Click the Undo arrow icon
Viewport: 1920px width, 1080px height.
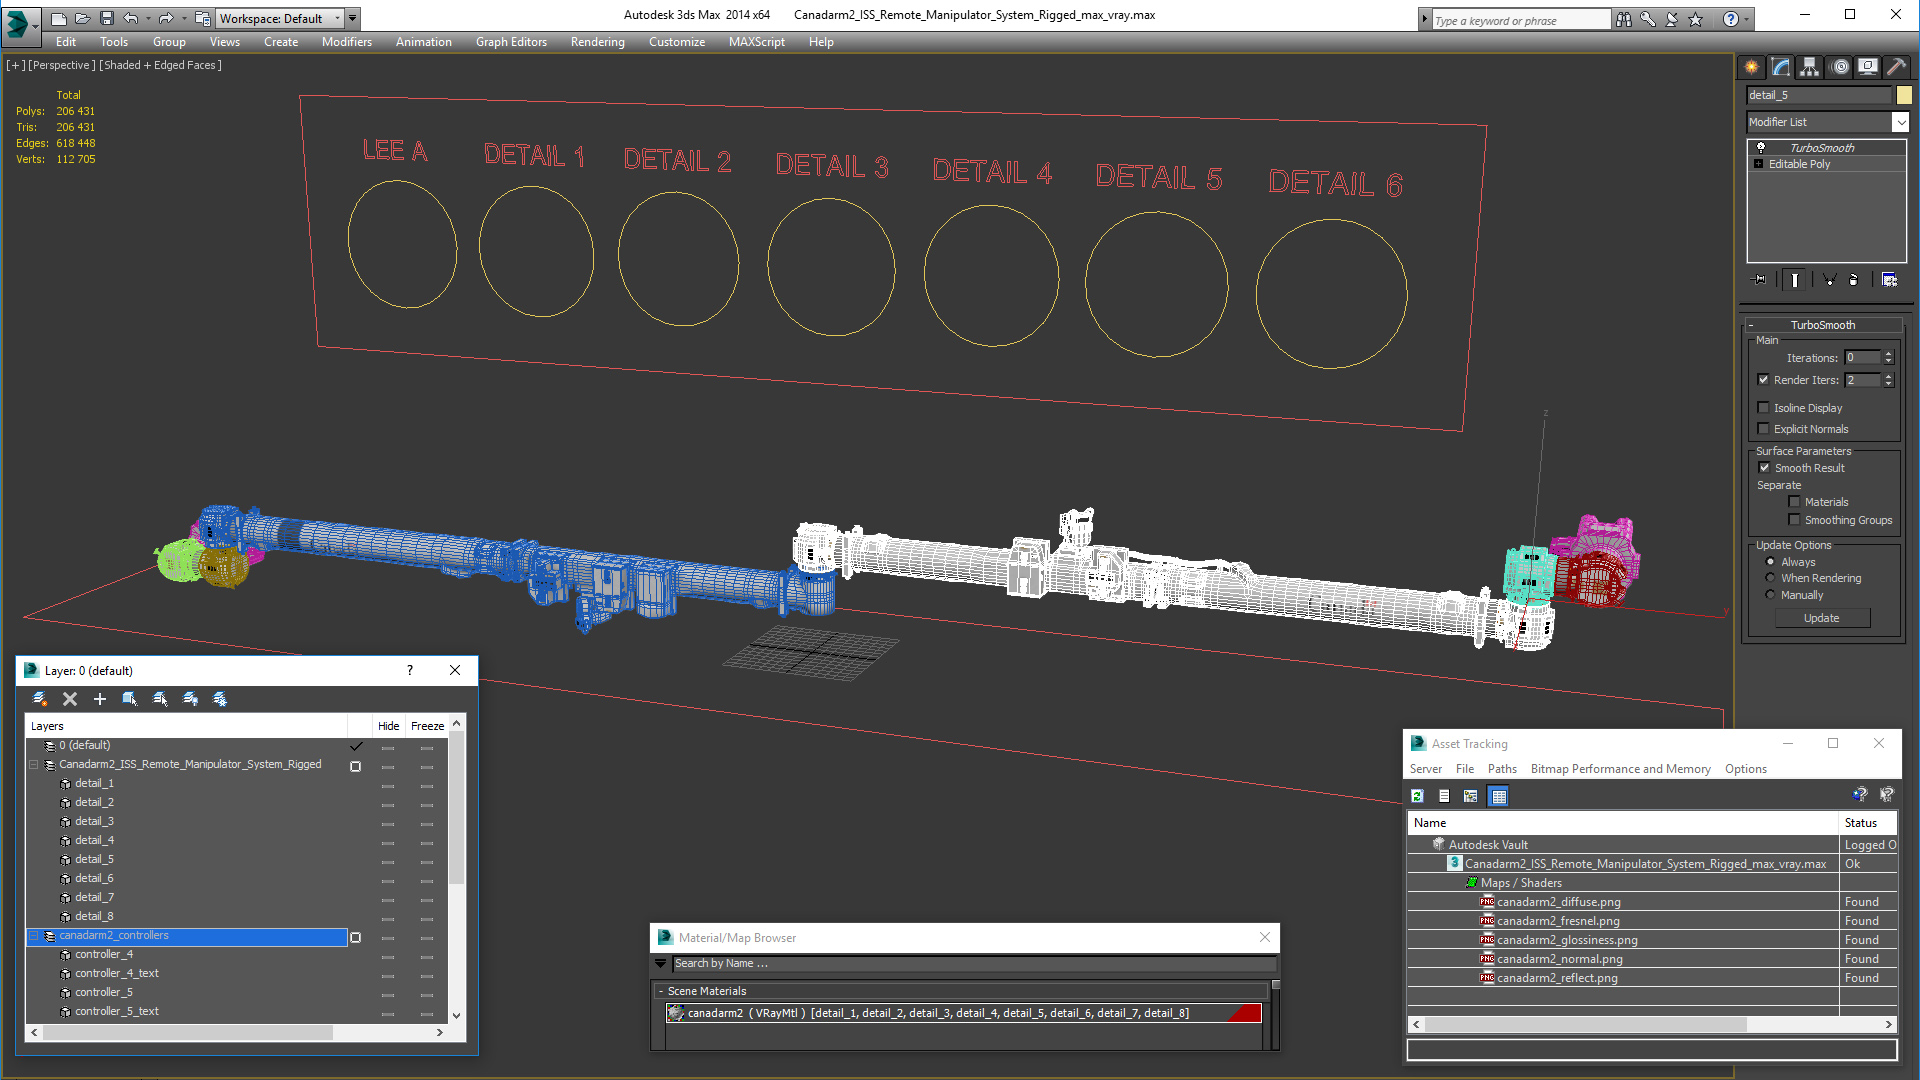coord(131,18)
